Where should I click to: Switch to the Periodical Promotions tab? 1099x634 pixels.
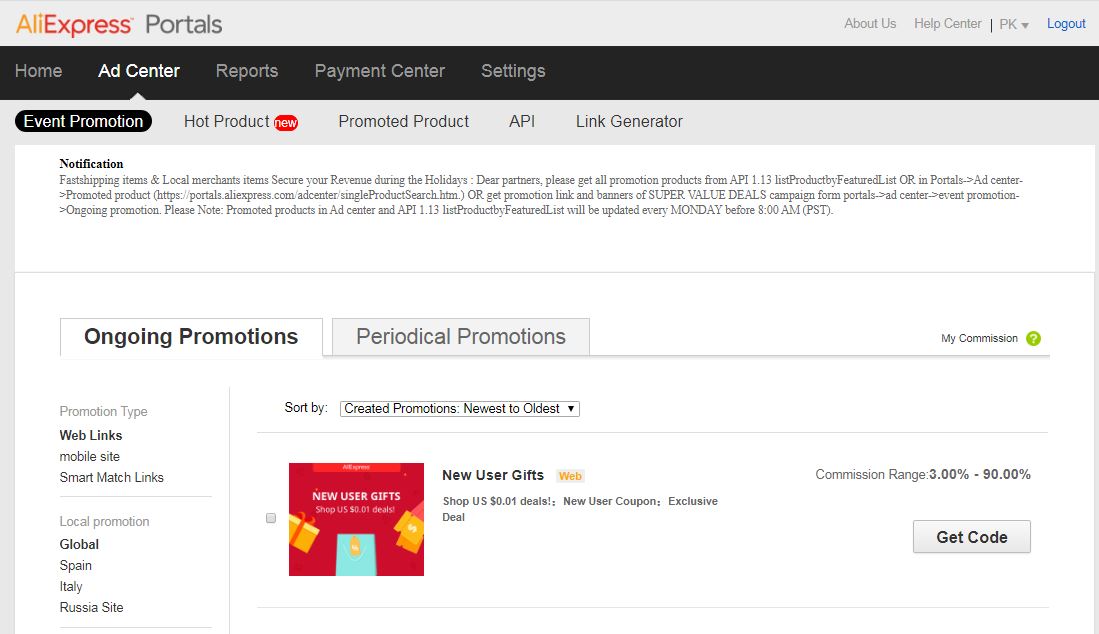[460, 337]
